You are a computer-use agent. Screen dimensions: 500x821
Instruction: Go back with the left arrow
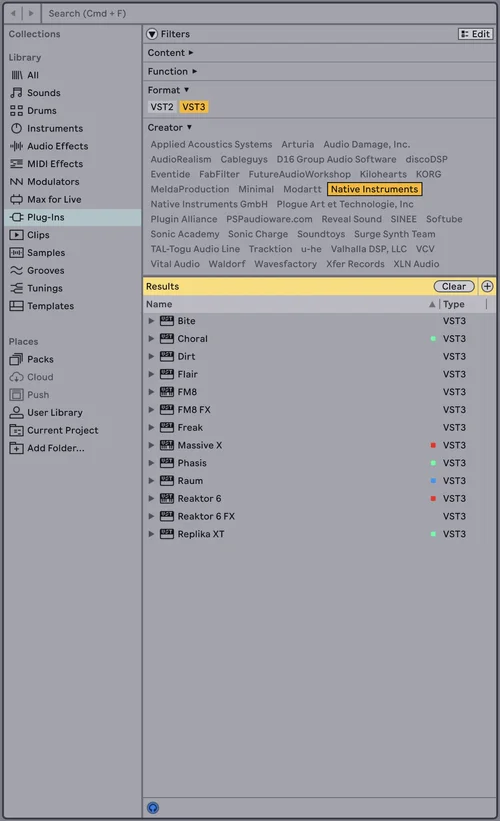click(14, 13)
